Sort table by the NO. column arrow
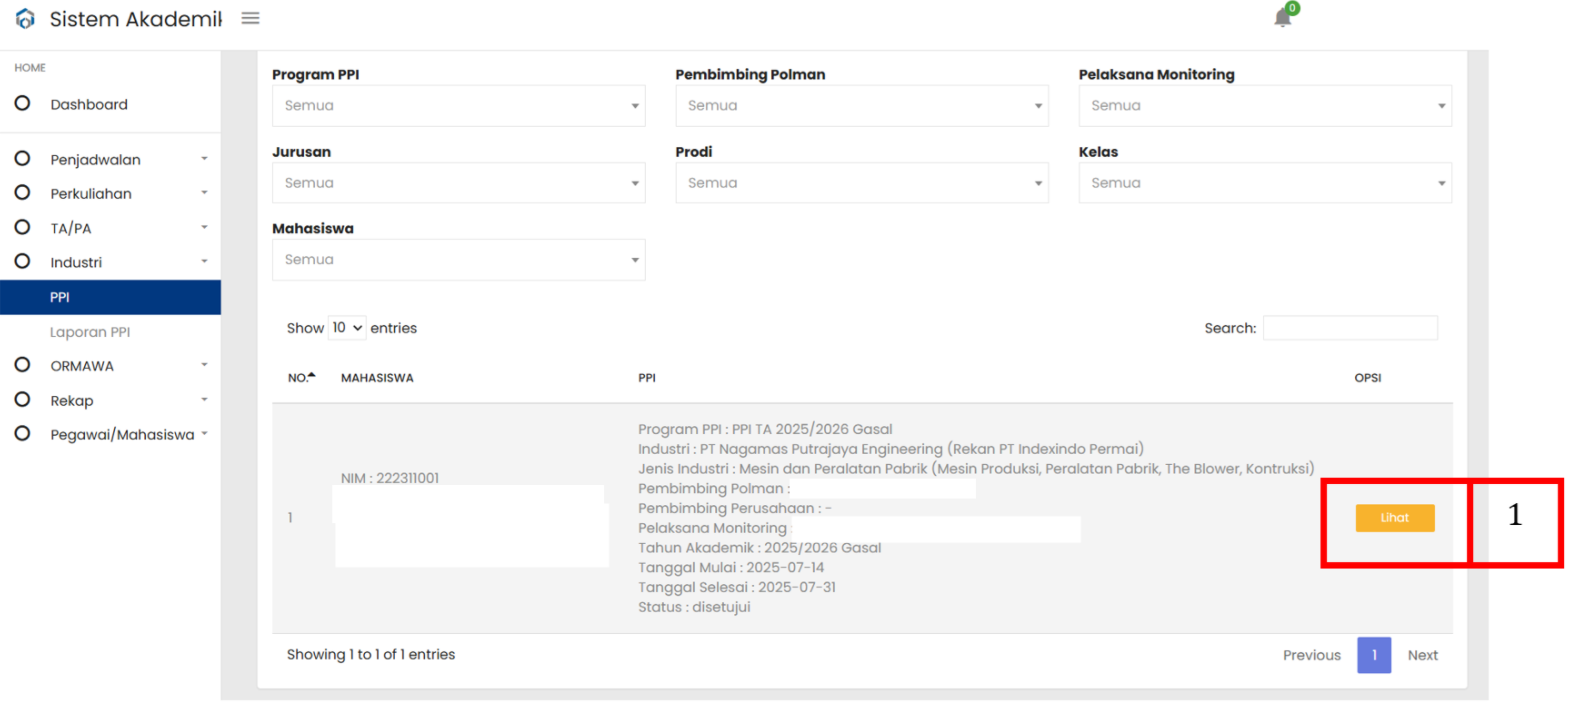 pyautogui.click(x=312, y=375)
